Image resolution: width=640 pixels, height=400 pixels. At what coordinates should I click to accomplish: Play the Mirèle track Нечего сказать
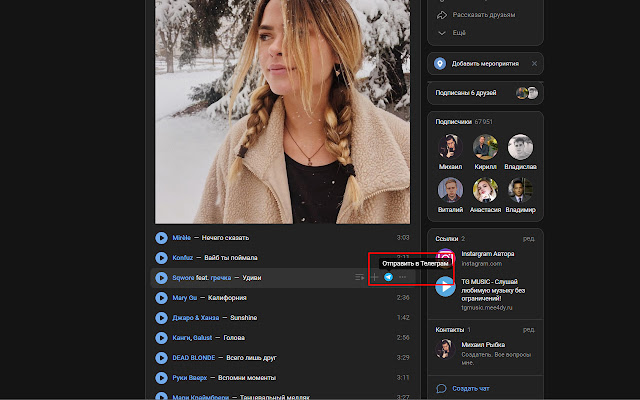click(161, 238)
